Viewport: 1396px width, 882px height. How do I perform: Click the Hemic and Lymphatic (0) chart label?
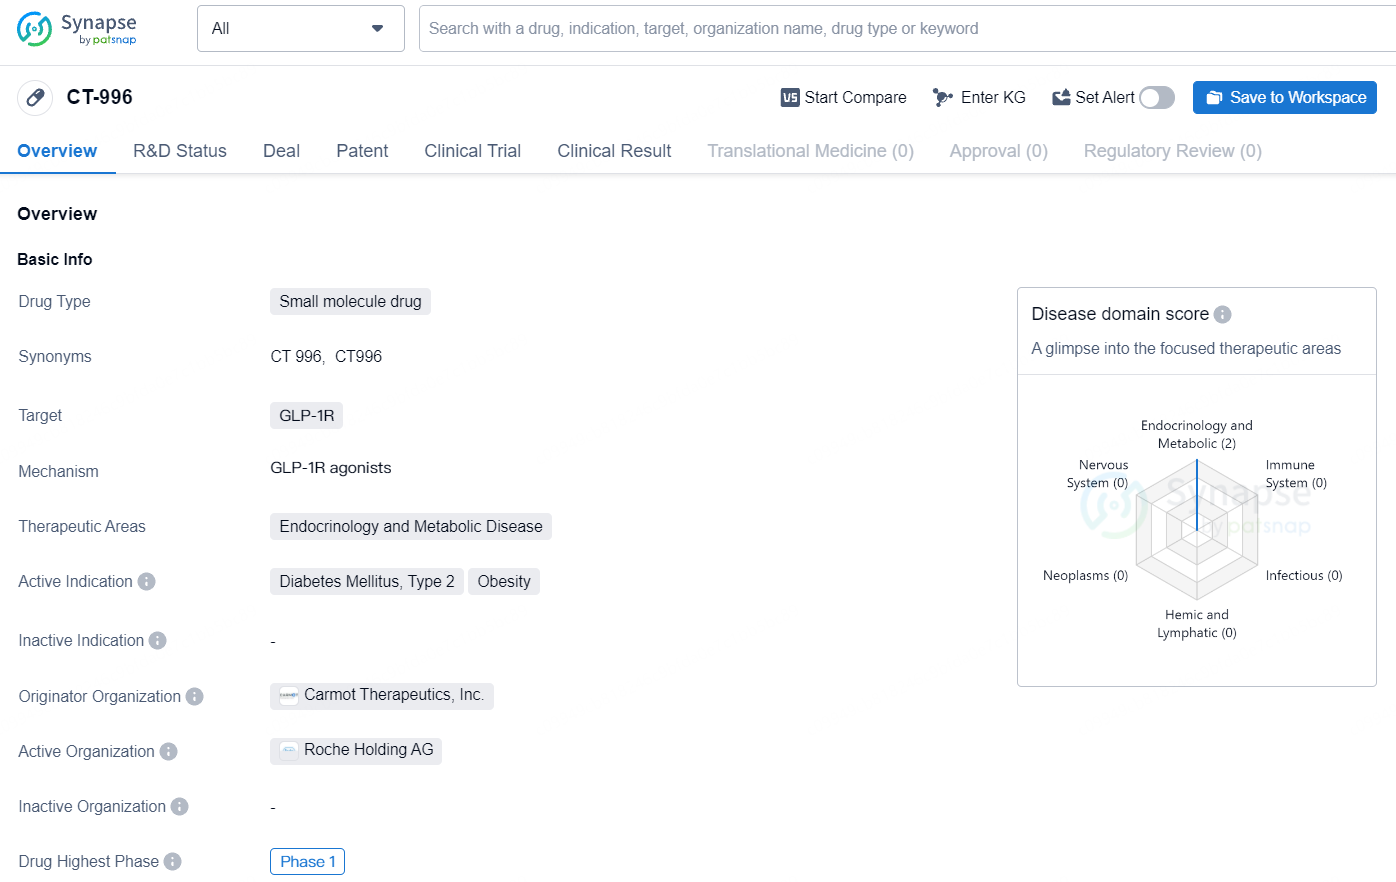pos(1197,624)
